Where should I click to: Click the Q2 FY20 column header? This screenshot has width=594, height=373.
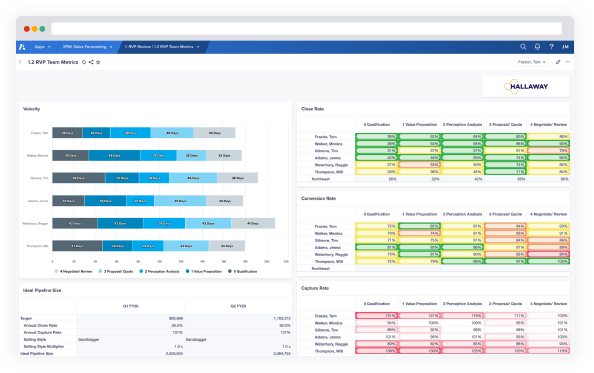point(238,306)
